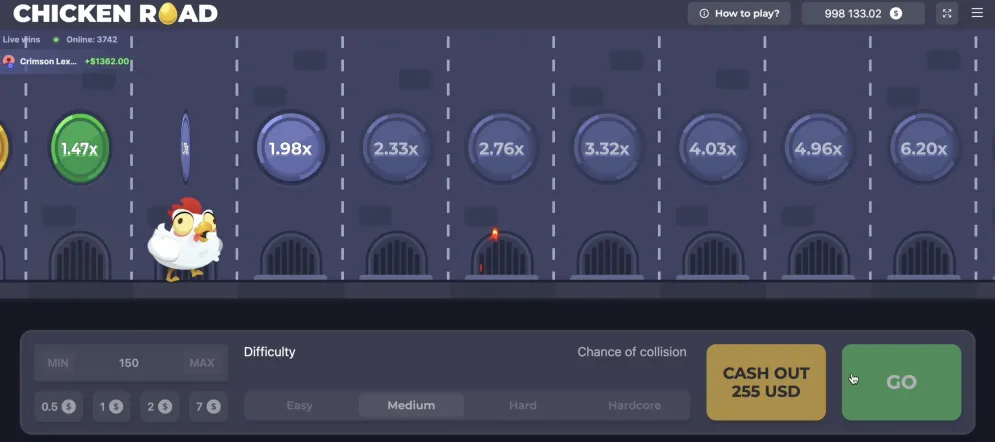Click the fullscreen expand icon

(947, 13)
